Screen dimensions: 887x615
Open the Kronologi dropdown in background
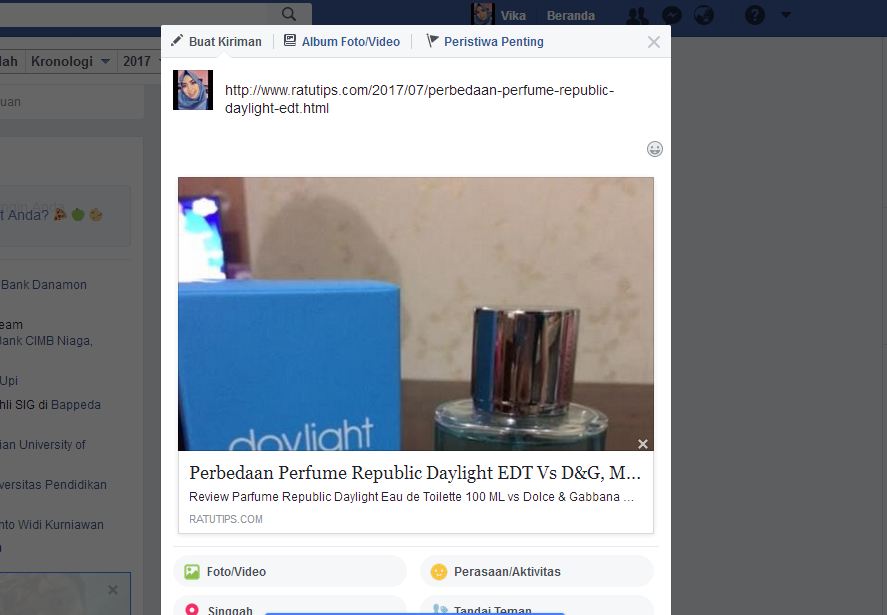70,61
